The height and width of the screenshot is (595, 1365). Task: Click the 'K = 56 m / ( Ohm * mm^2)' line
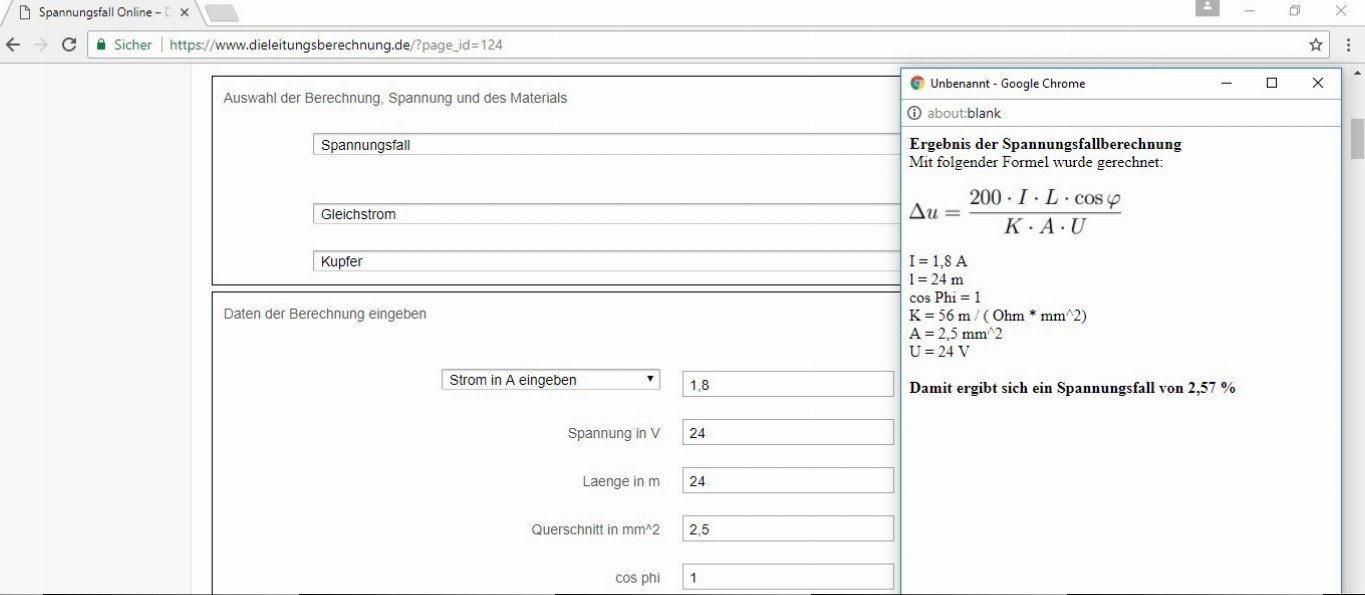[998, 316]
